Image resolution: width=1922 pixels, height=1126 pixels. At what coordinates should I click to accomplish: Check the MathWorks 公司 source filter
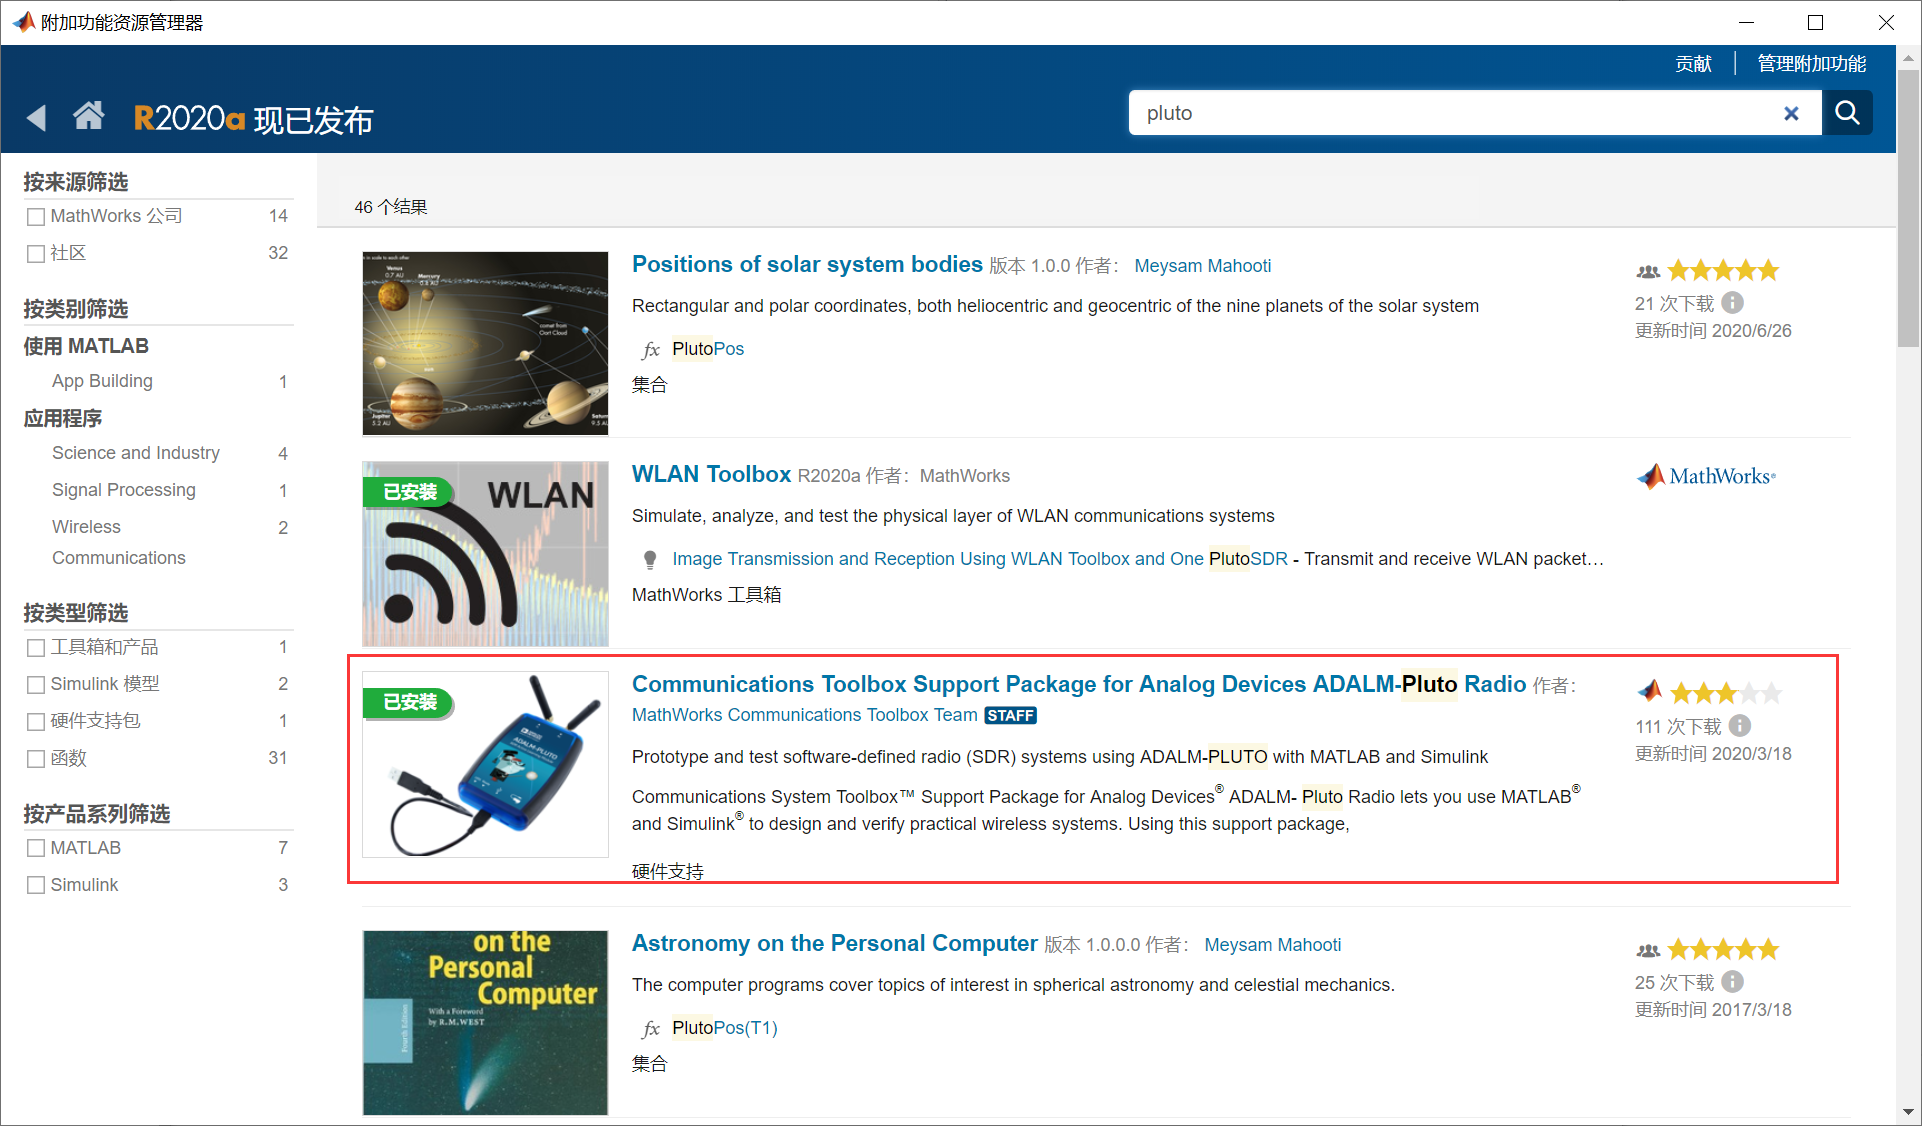coord(36,216)
